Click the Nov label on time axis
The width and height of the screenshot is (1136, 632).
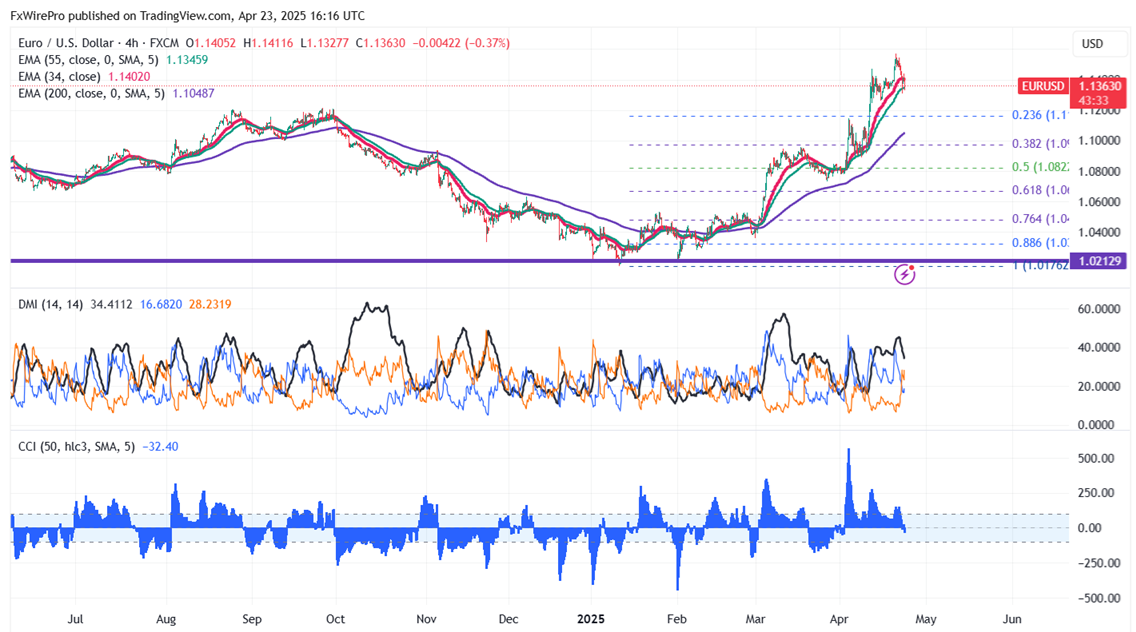pos(426,620)
